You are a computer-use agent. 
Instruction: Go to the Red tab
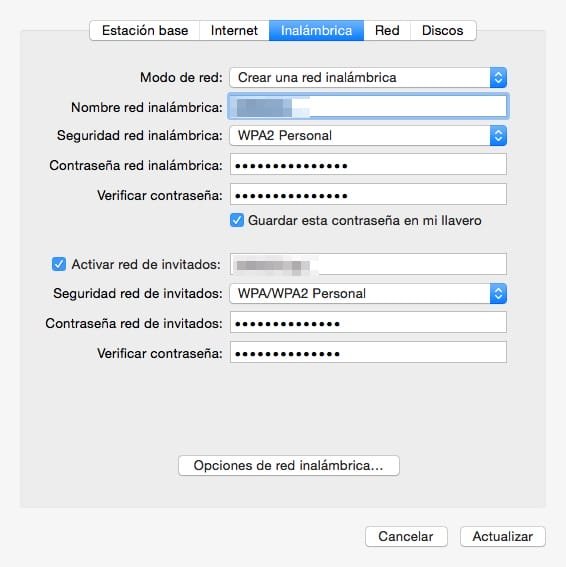tap(387, 30)
